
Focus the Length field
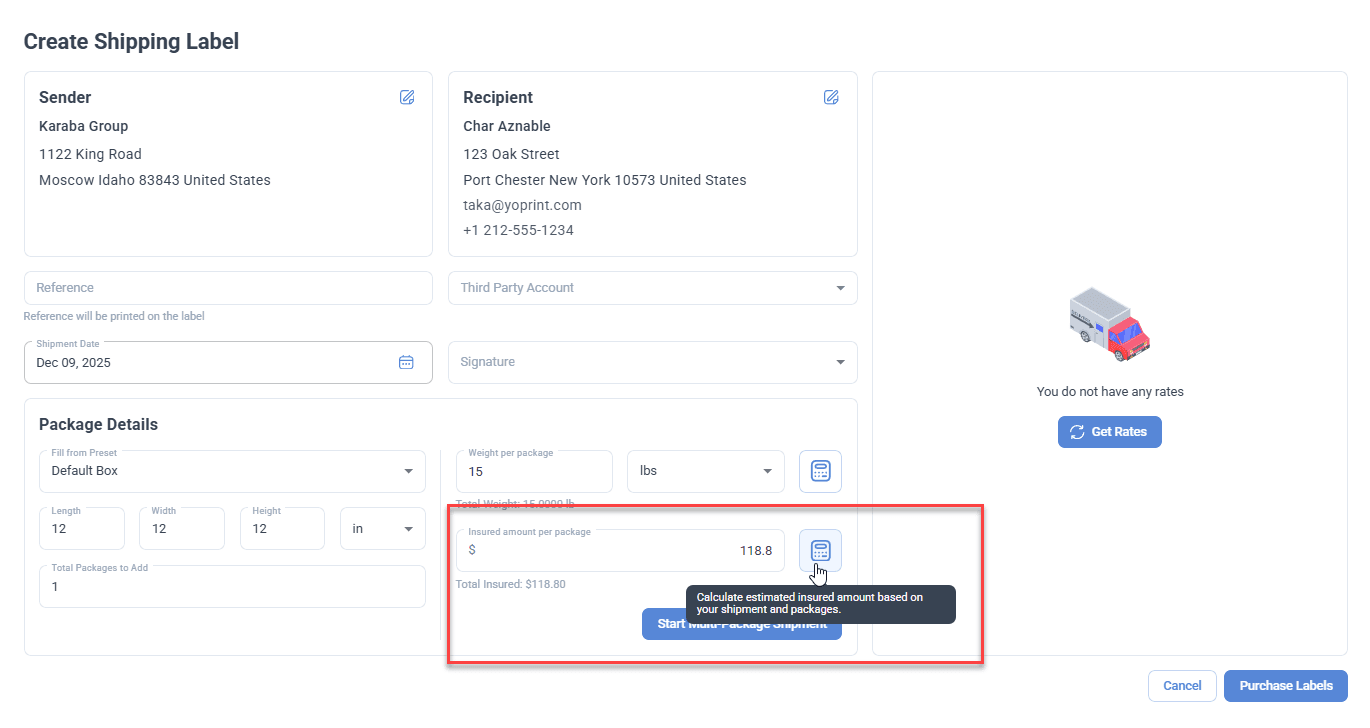coord(82,529)
